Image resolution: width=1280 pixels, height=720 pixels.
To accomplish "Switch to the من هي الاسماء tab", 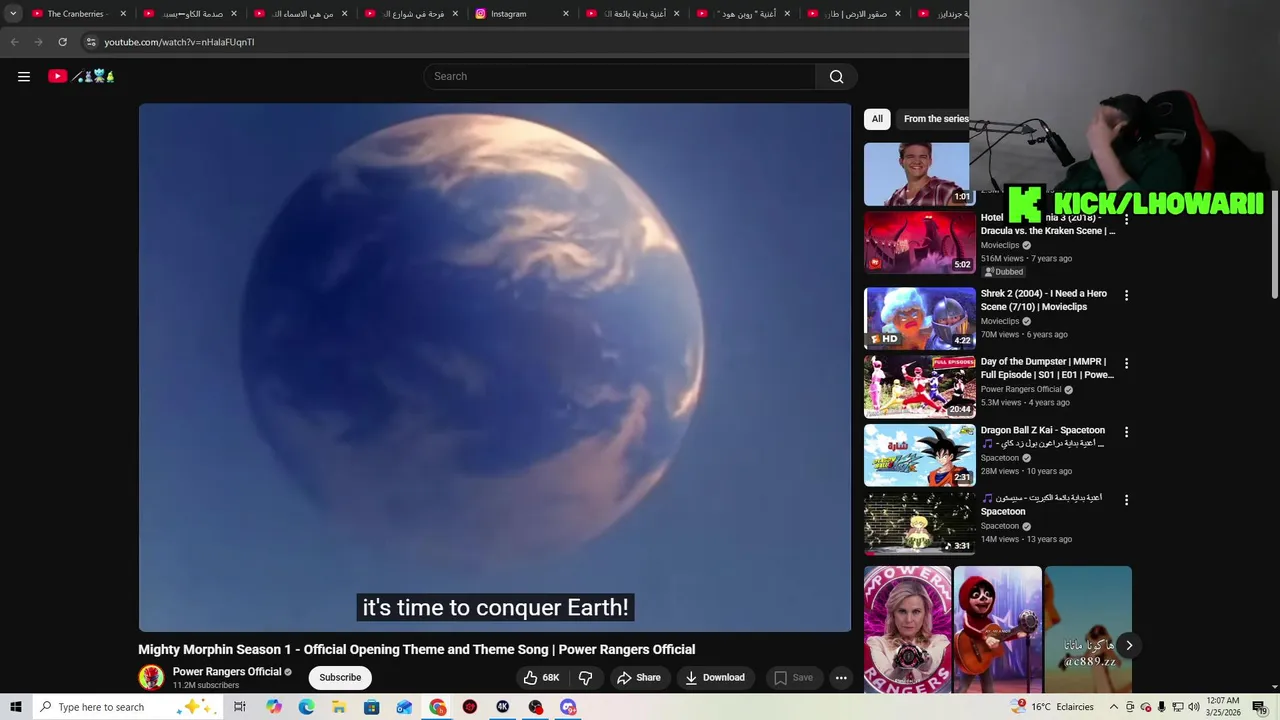I will [299, 14].
